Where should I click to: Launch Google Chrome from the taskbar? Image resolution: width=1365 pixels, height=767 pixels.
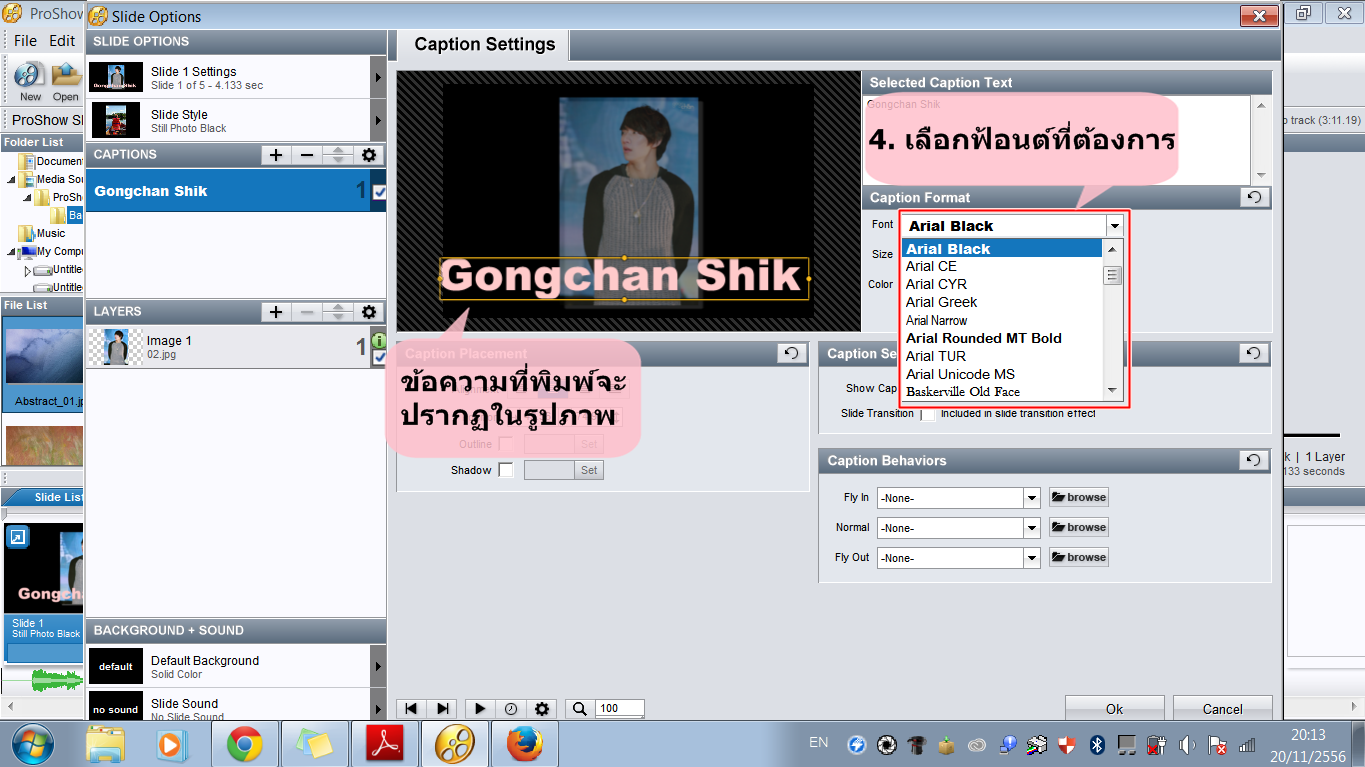245,745
